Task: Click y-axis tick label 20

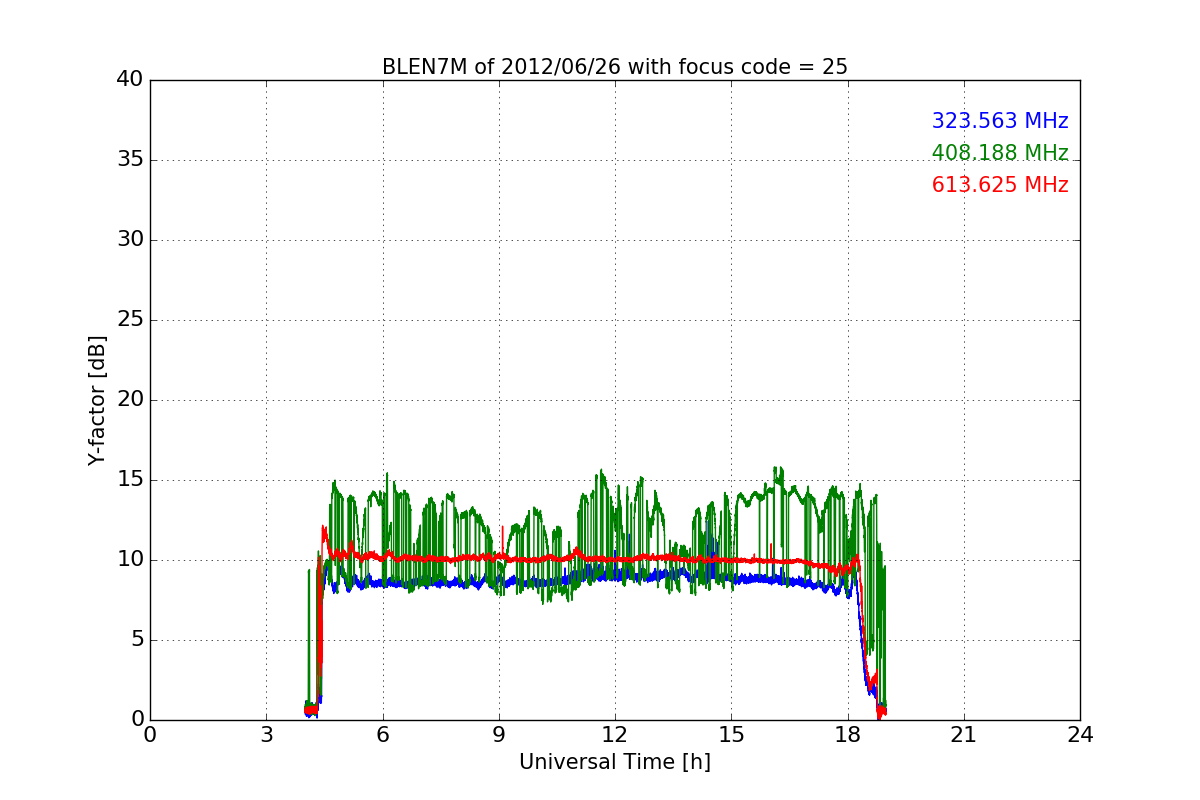Action: click(130, 400)
